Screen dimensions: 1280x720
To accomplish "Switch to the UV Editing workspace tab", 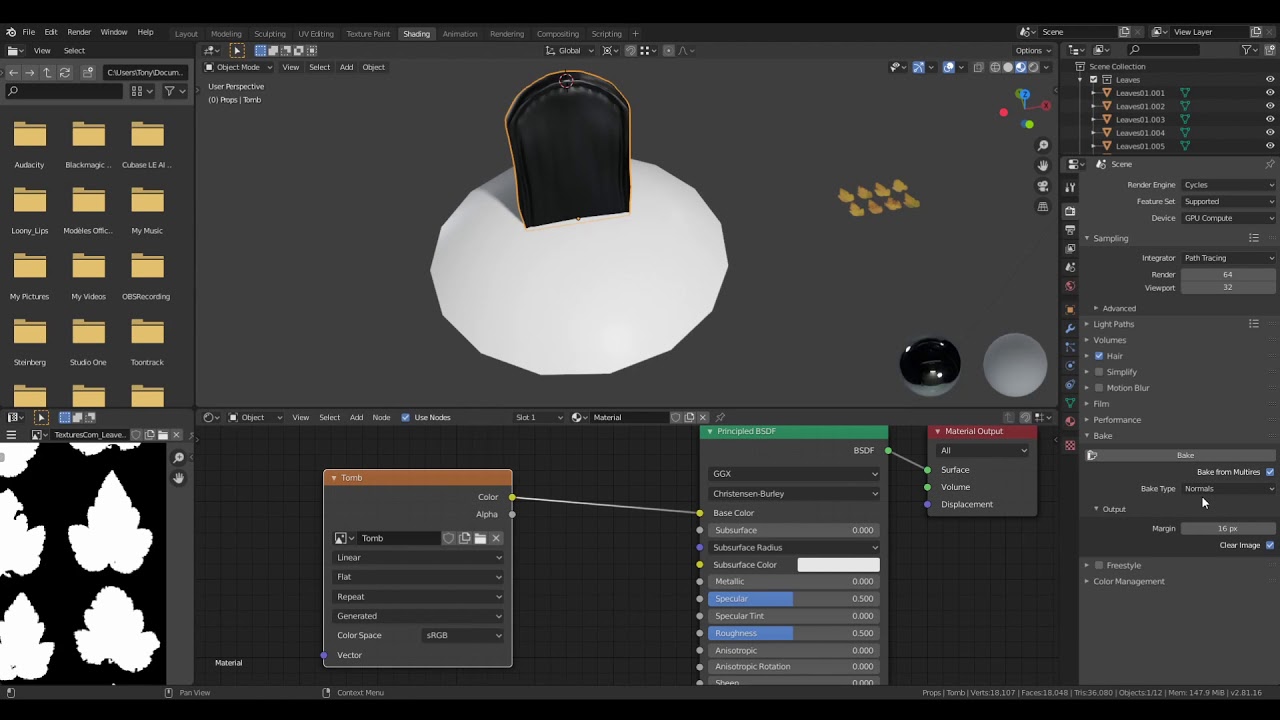I will click(x=316, y=34).
